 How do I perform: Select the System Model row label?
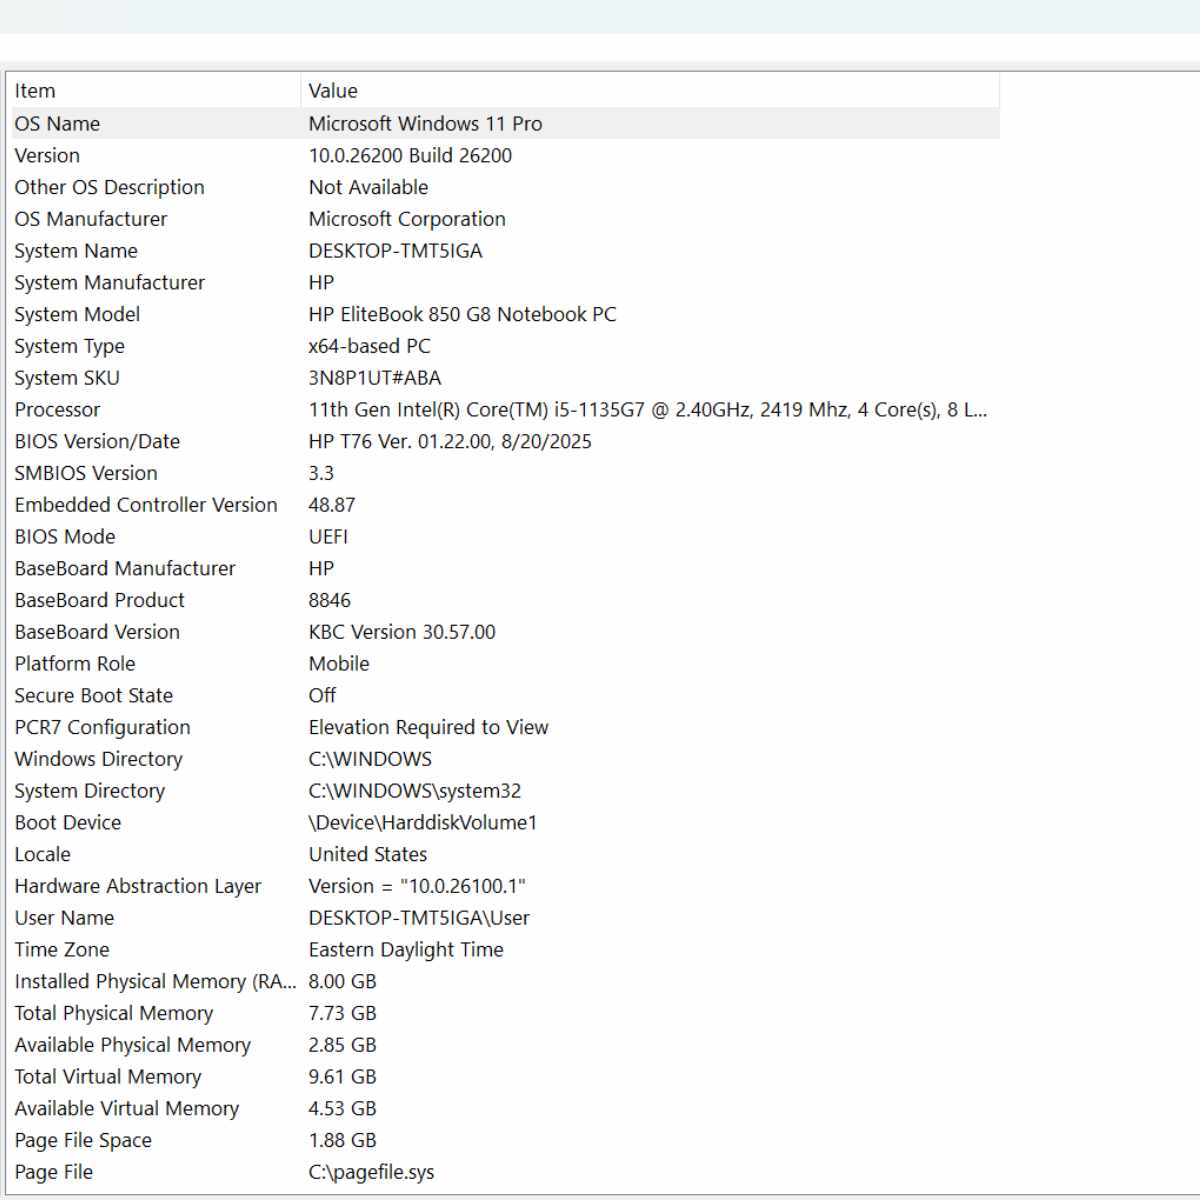[x=77, y=315]
